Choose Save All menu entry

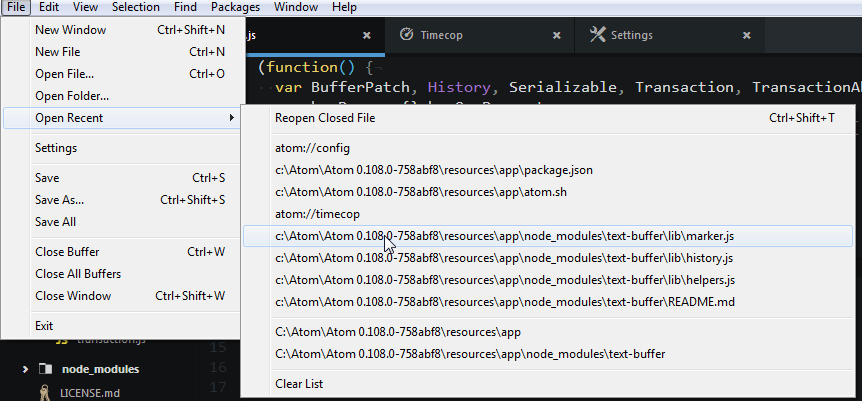tap(122, 222)
